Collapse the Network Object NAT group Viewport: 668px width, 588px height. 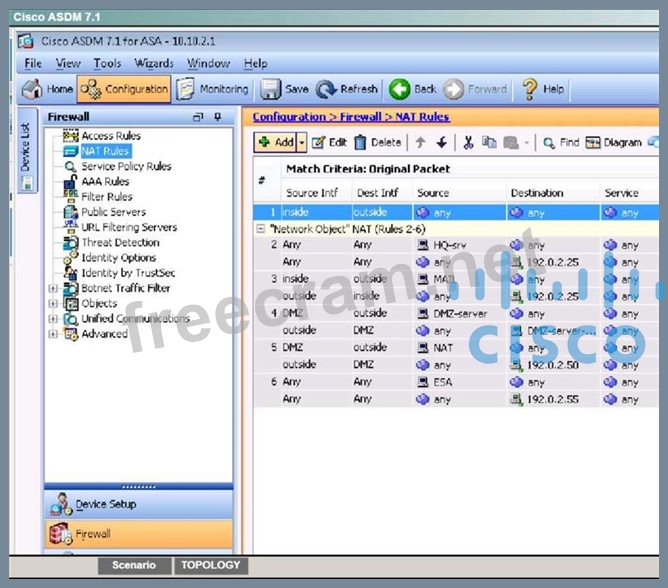262,228
